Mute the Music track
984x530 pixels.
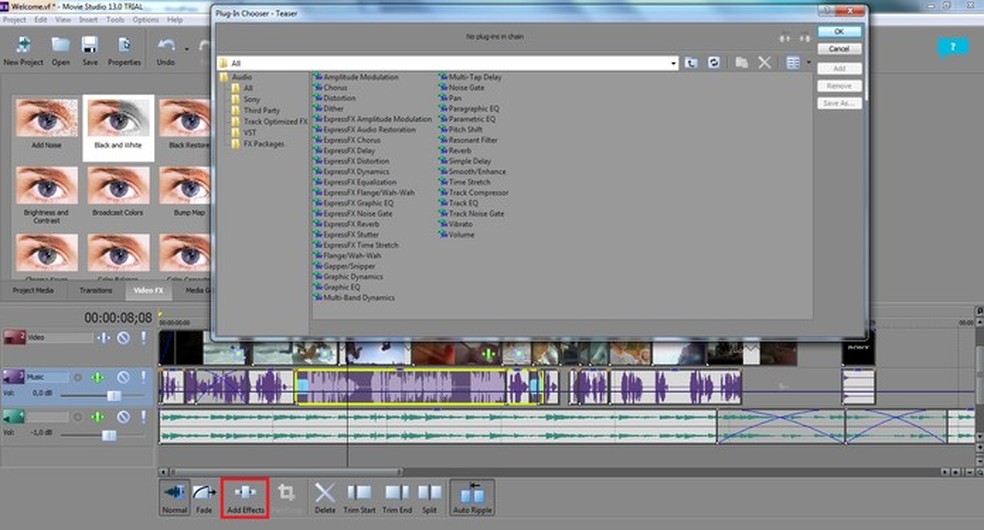[124, 378]
